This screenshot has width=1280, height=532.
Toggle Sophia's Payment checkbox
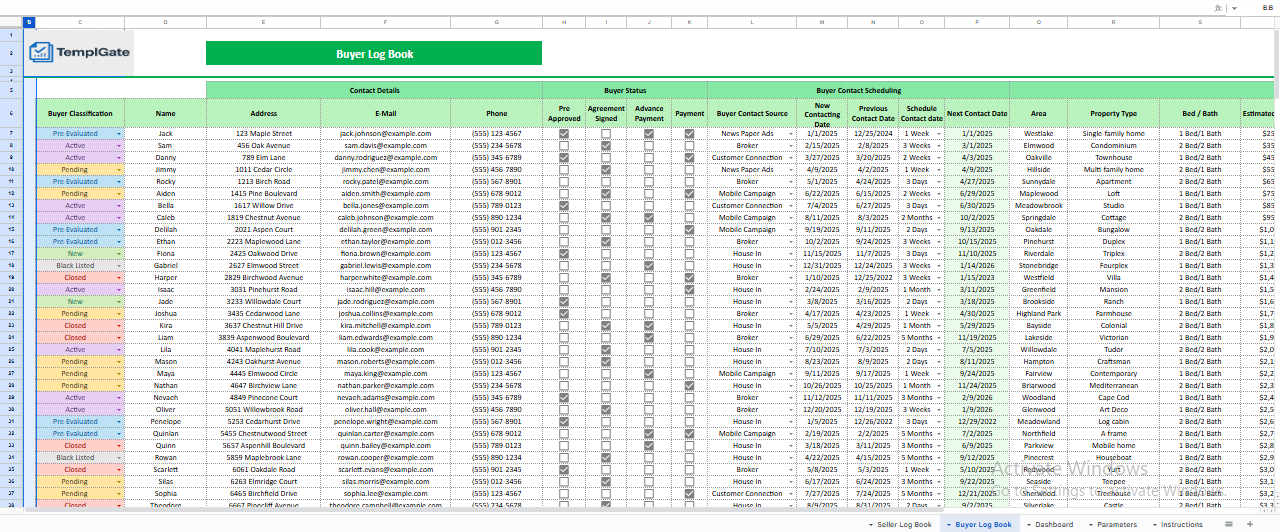point(689,493)
